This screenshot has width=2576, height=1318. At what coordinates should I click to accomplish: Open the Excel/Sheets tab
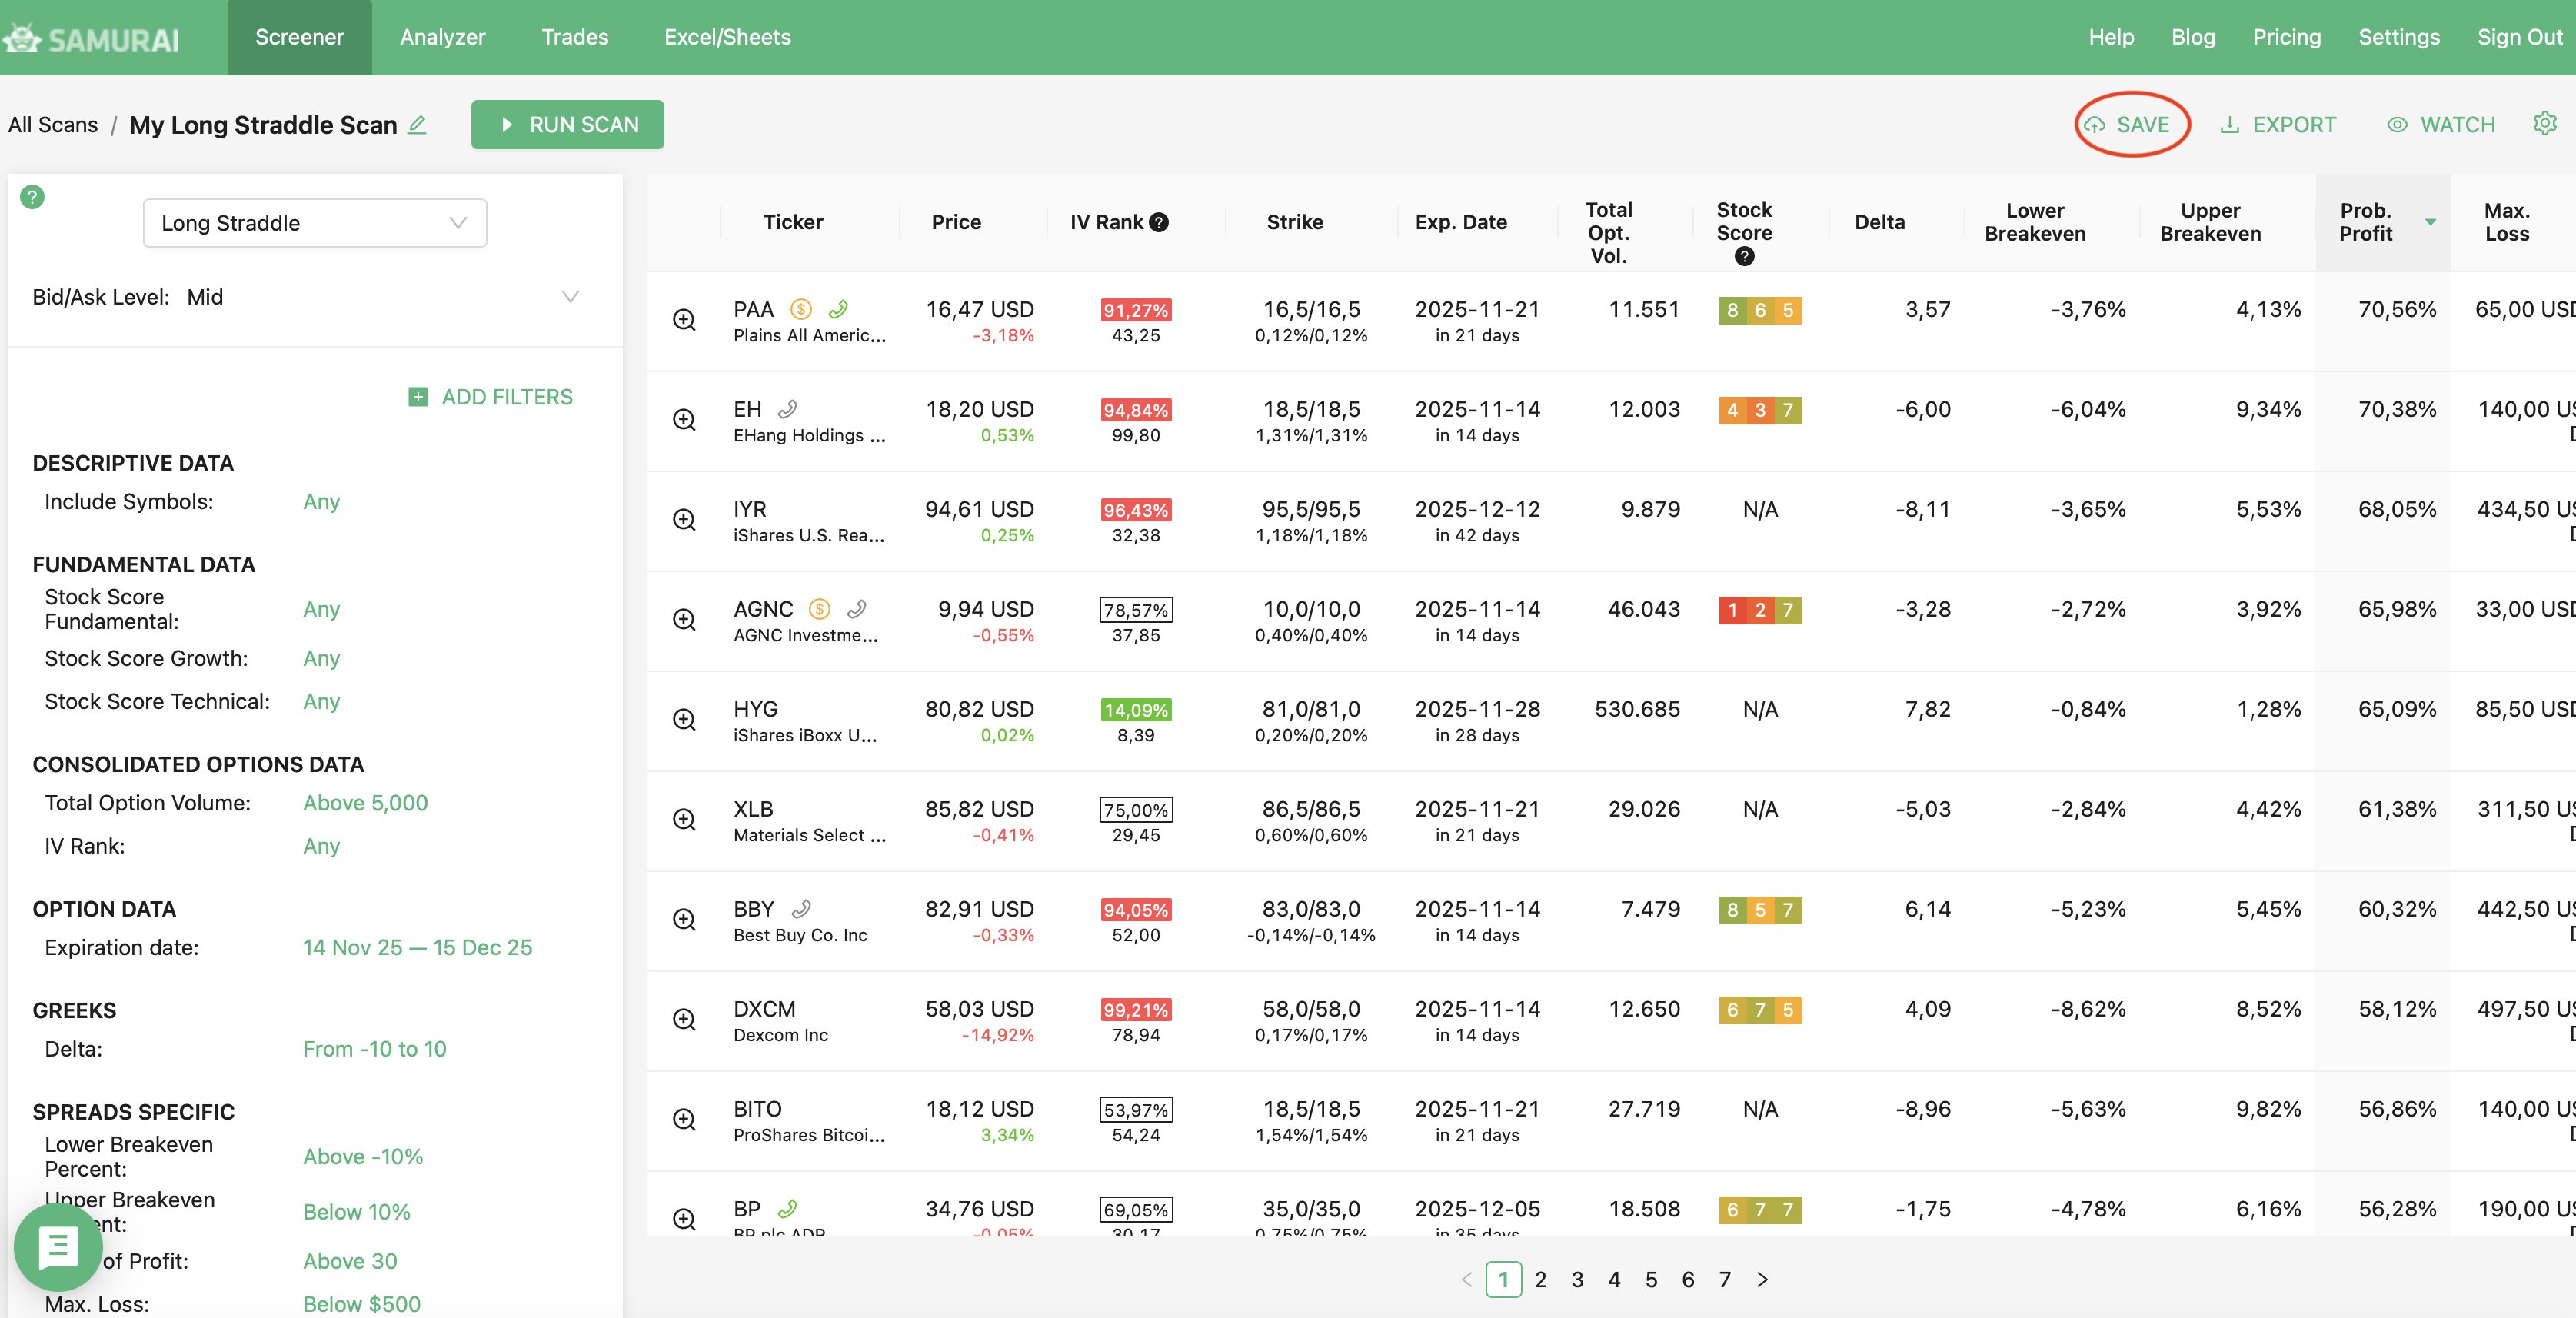coord(727,37)
